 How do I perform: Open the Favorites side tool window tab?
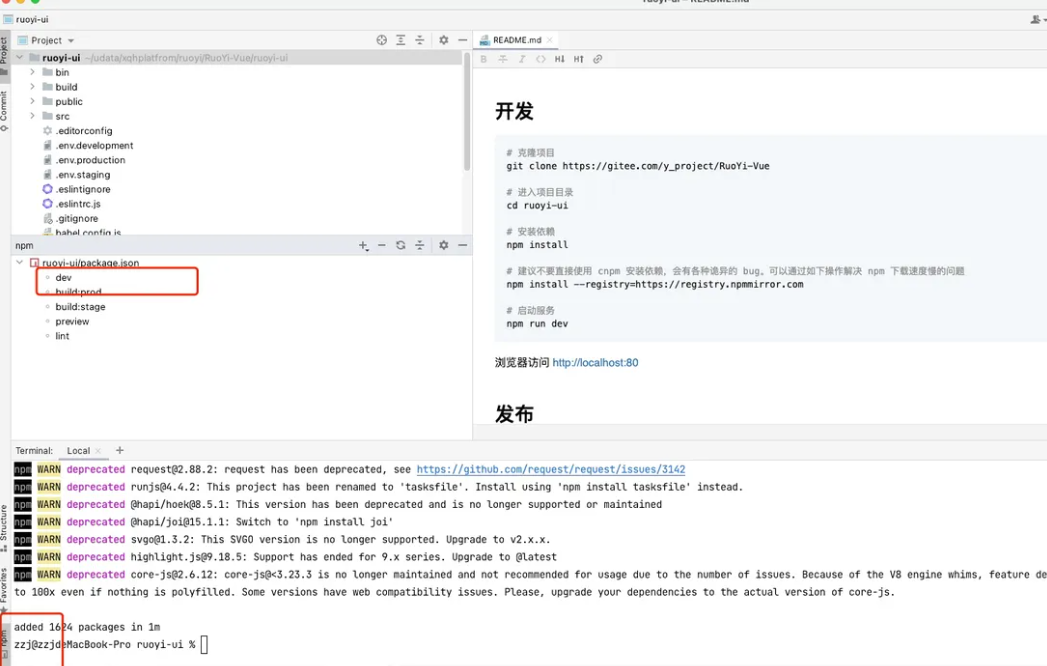(x=4, y=590)
